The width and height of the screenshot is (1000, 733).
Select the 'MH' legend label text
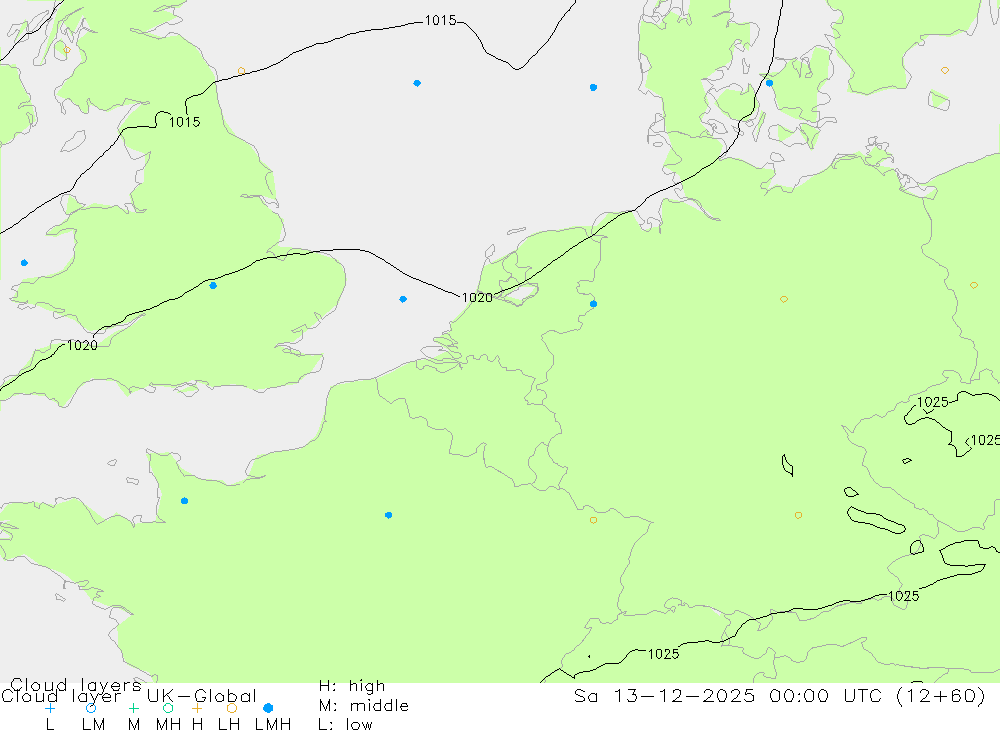(x=168, y=725)
